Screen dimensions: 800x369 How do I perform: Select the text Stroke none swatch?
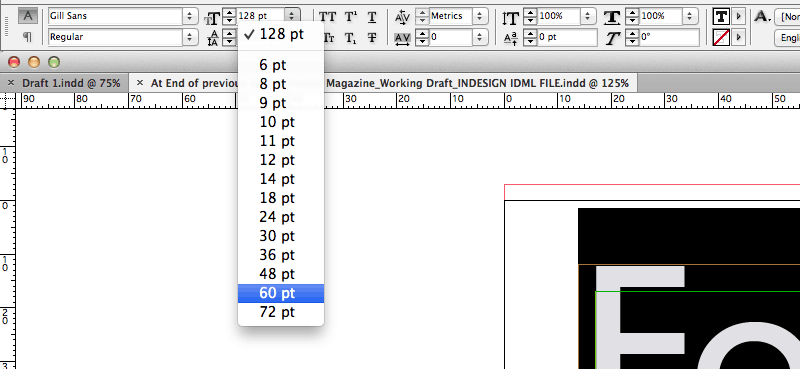[x=721, y=37]
